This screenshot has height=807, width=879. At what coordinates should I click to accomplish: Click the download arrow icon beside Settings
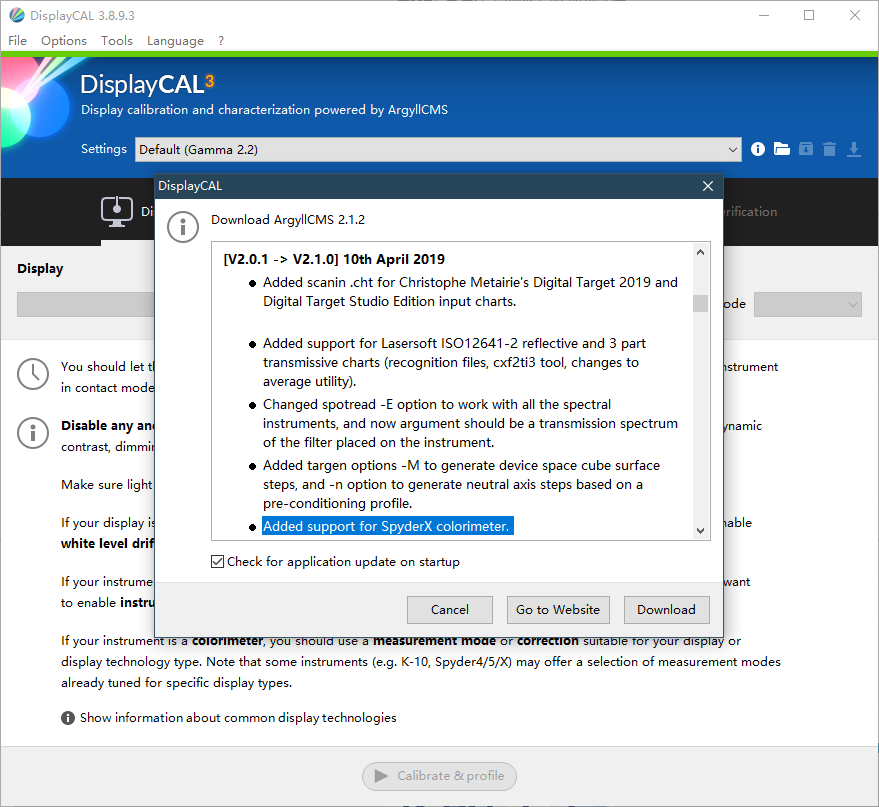(x=854, y=149)
